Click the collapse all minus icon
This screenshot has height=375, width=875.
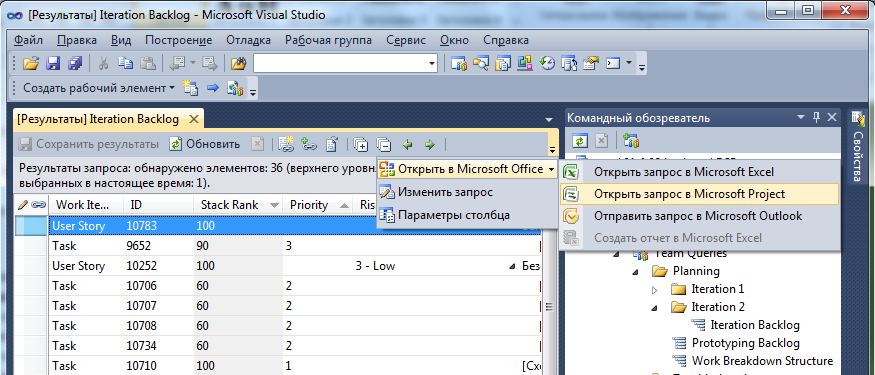pyautogui.click(x=383, y=145)
